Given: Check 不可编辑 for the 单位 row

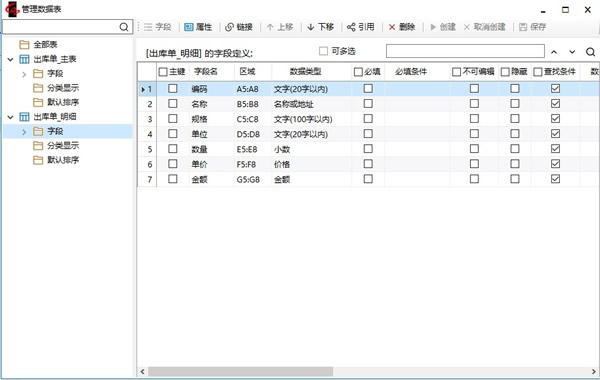Looking at the screenshot, I should (x=474, y=134).
